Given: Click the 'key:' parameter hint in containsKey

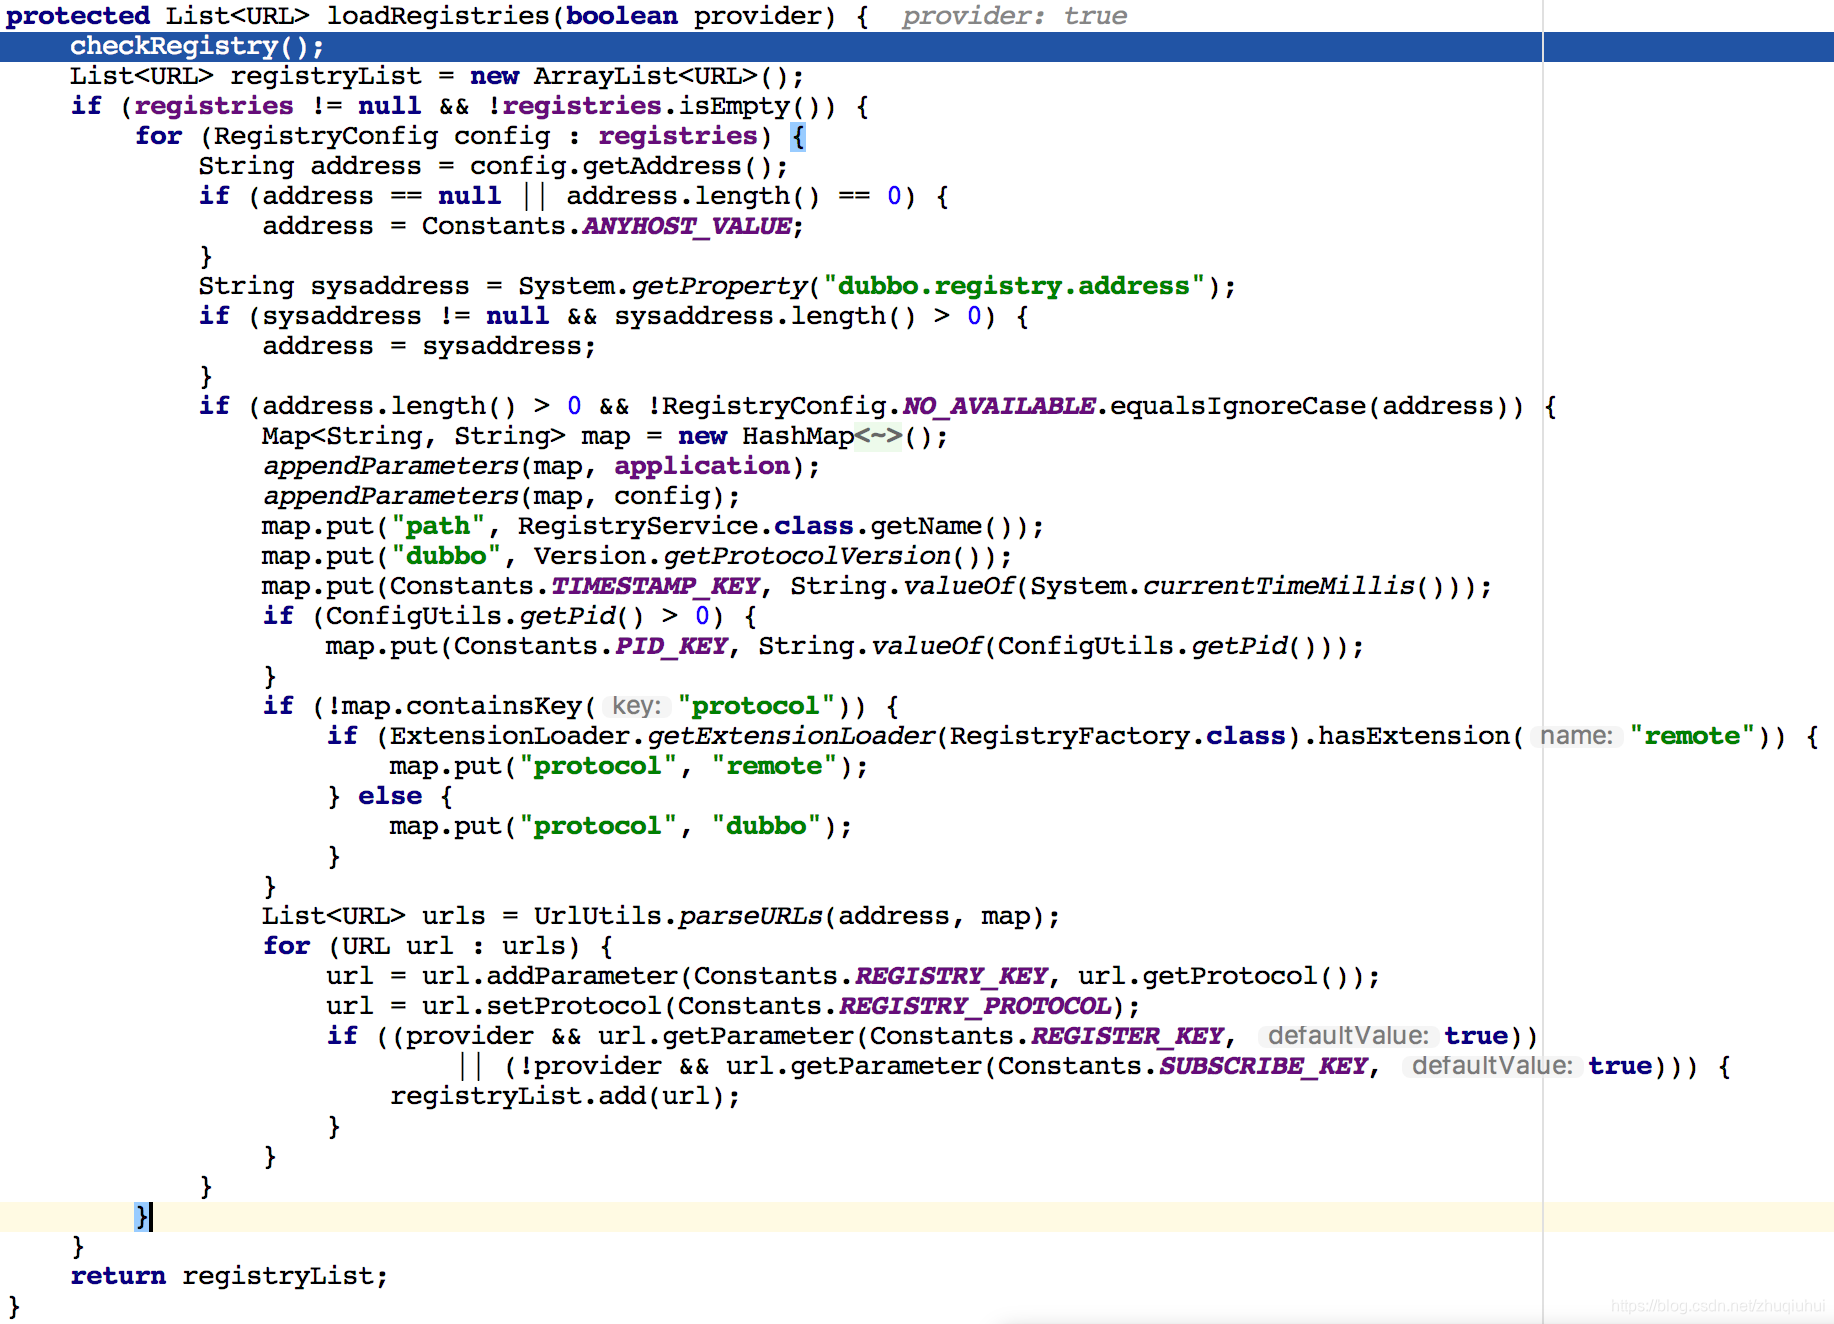Looking at the screenshot, I should [637, 706].
